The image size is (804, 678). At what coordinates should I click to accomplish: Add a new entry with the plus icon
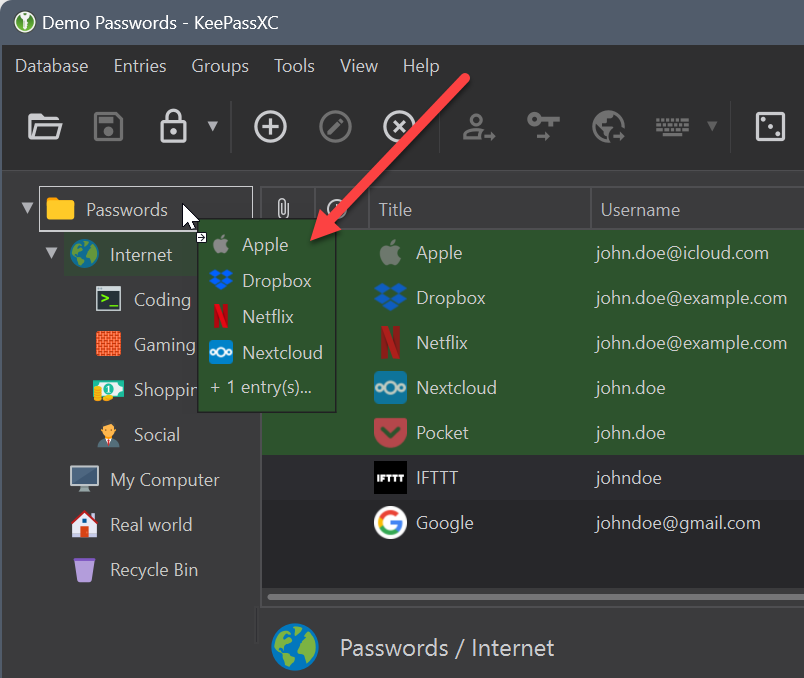coord(270,127)
